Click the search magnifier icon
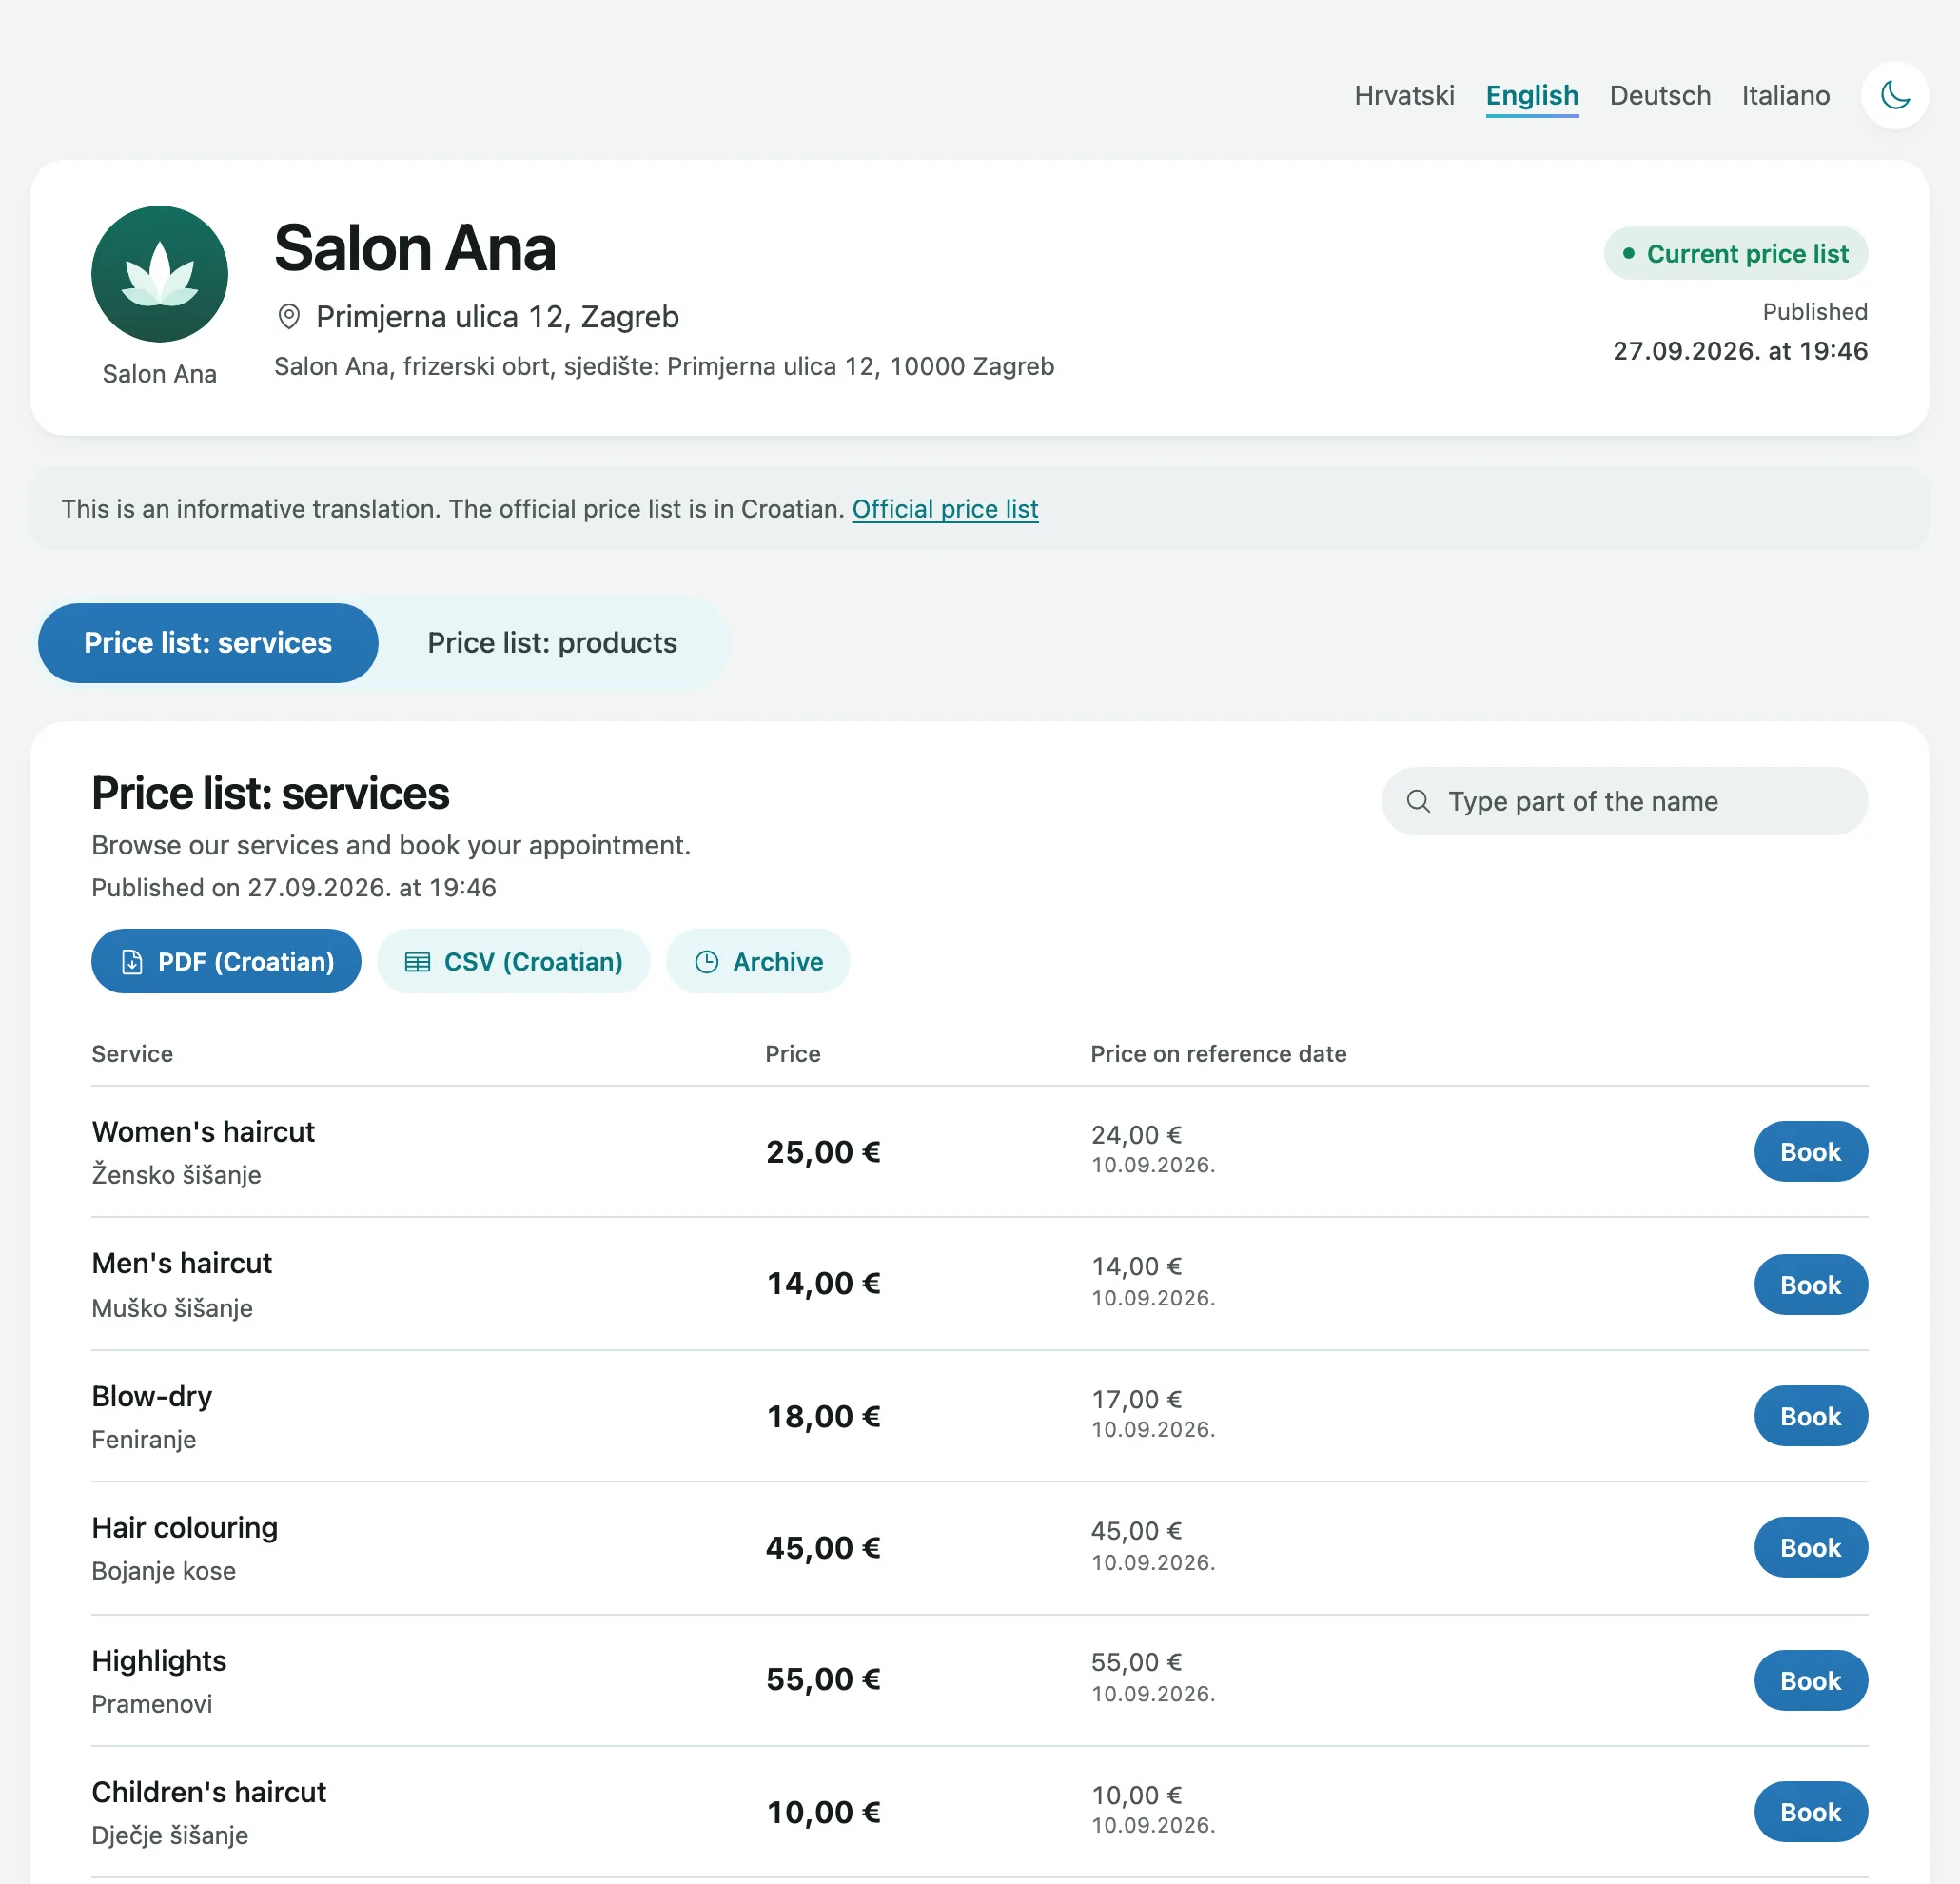 coord(1417,801)
